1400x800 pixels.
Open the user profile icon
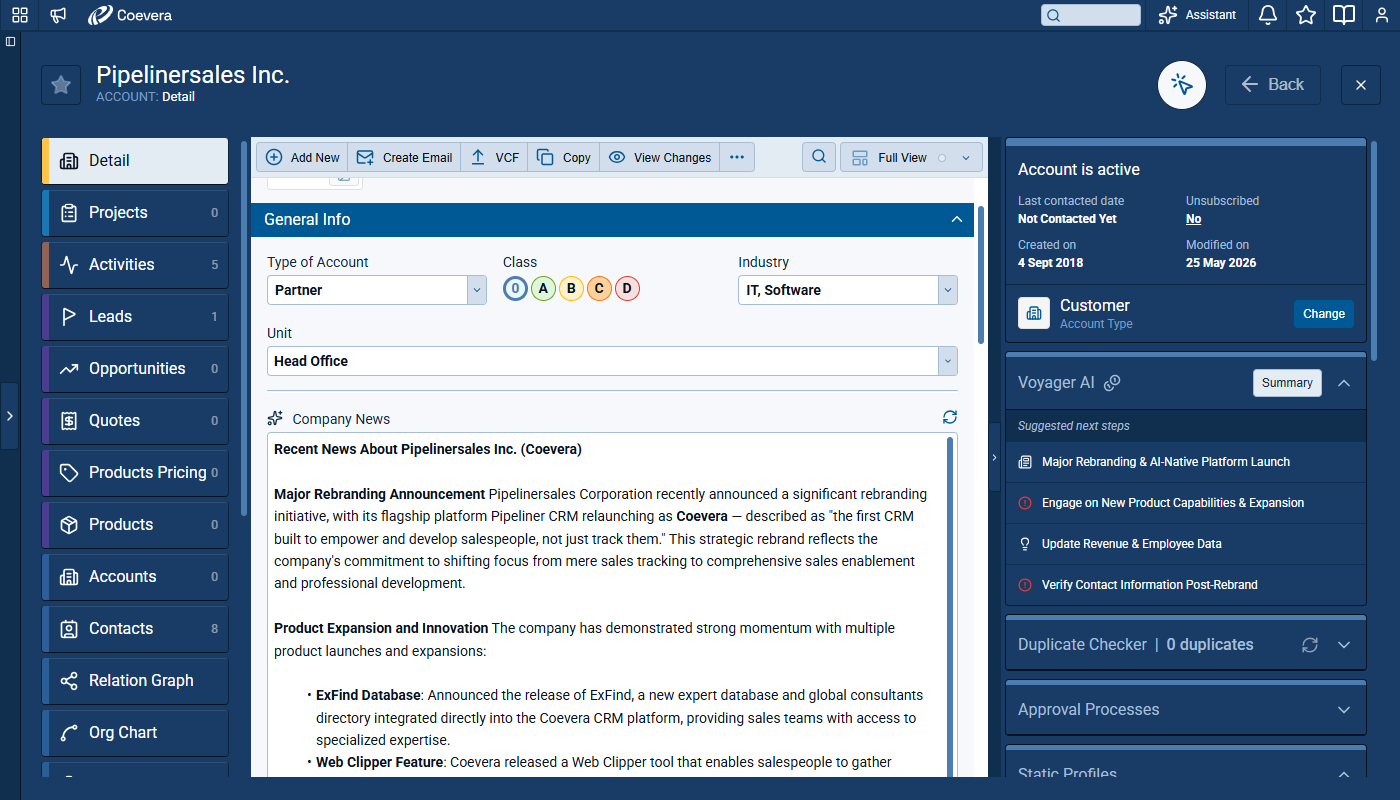click(x=1382, y=15)
